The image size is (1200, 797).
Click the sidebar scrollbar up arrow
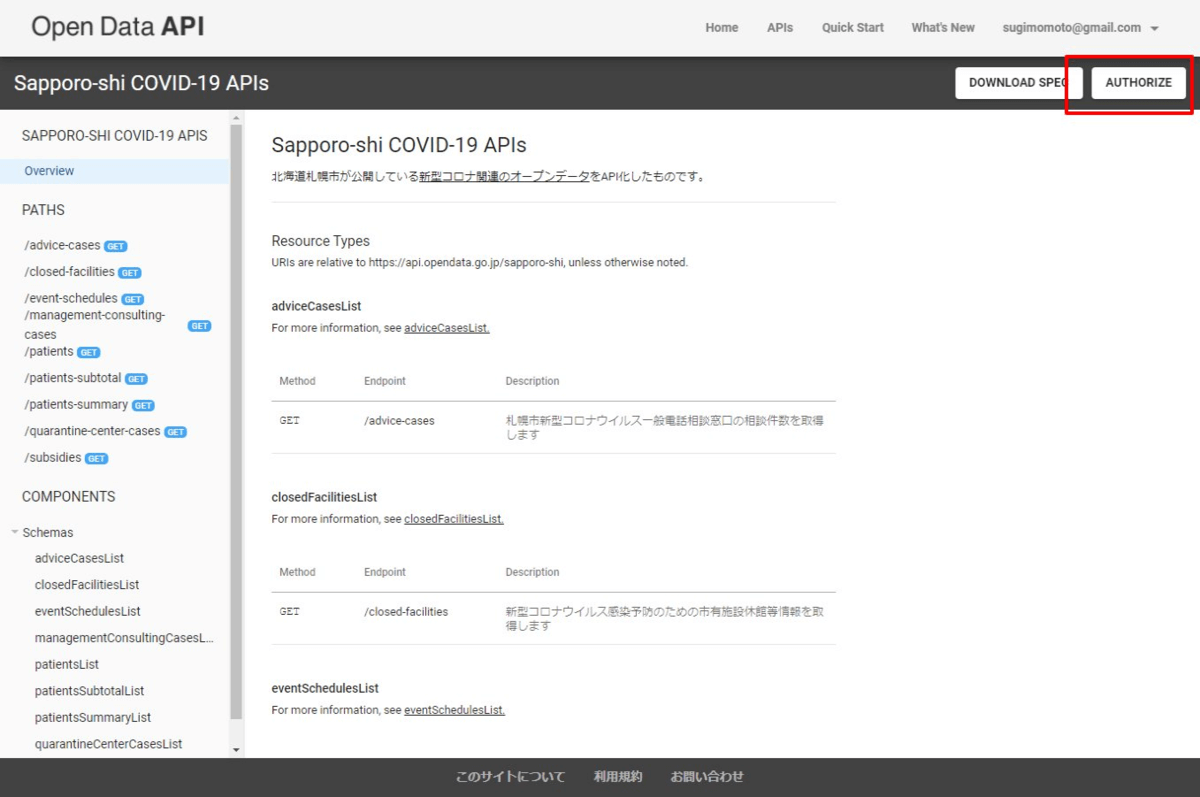tap(237, 118)
